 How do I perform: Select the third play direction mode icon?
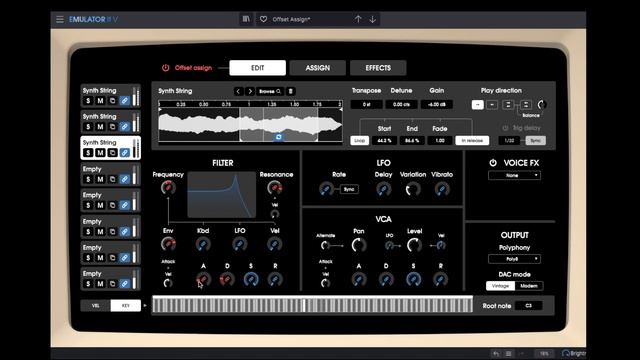pyautogui.click(x=508, y=105)
